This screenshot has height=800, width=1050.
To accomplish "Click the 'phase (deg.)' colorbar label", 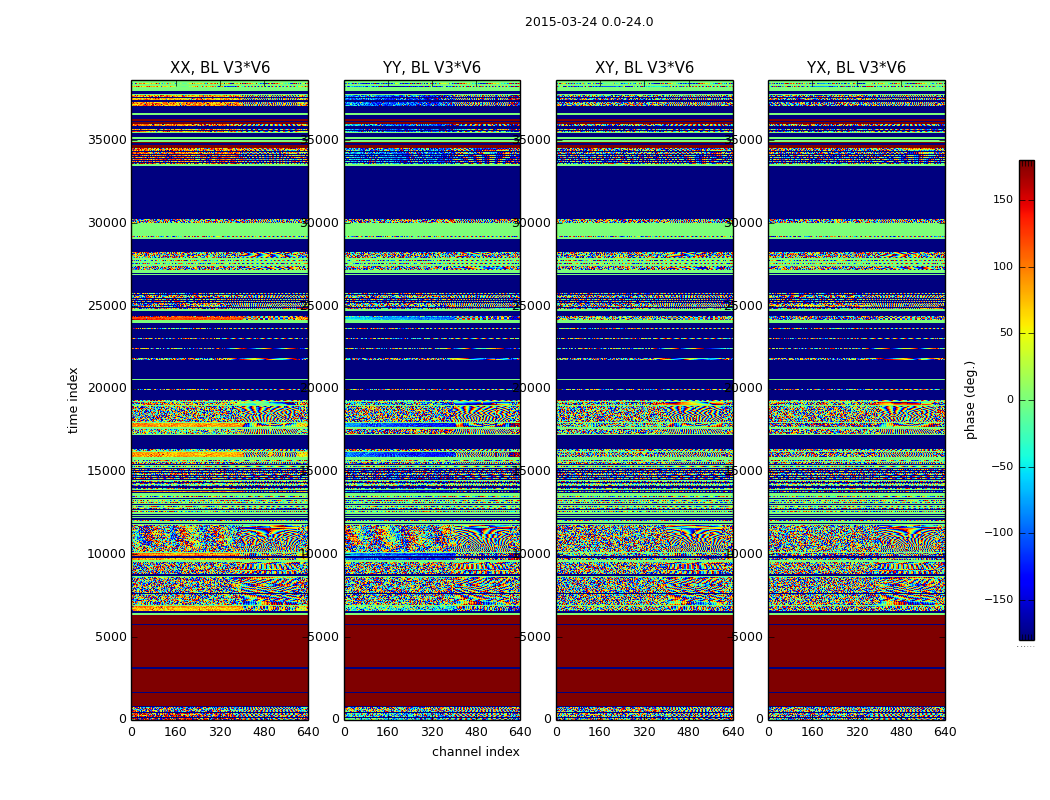I will [x=970, y=400].
